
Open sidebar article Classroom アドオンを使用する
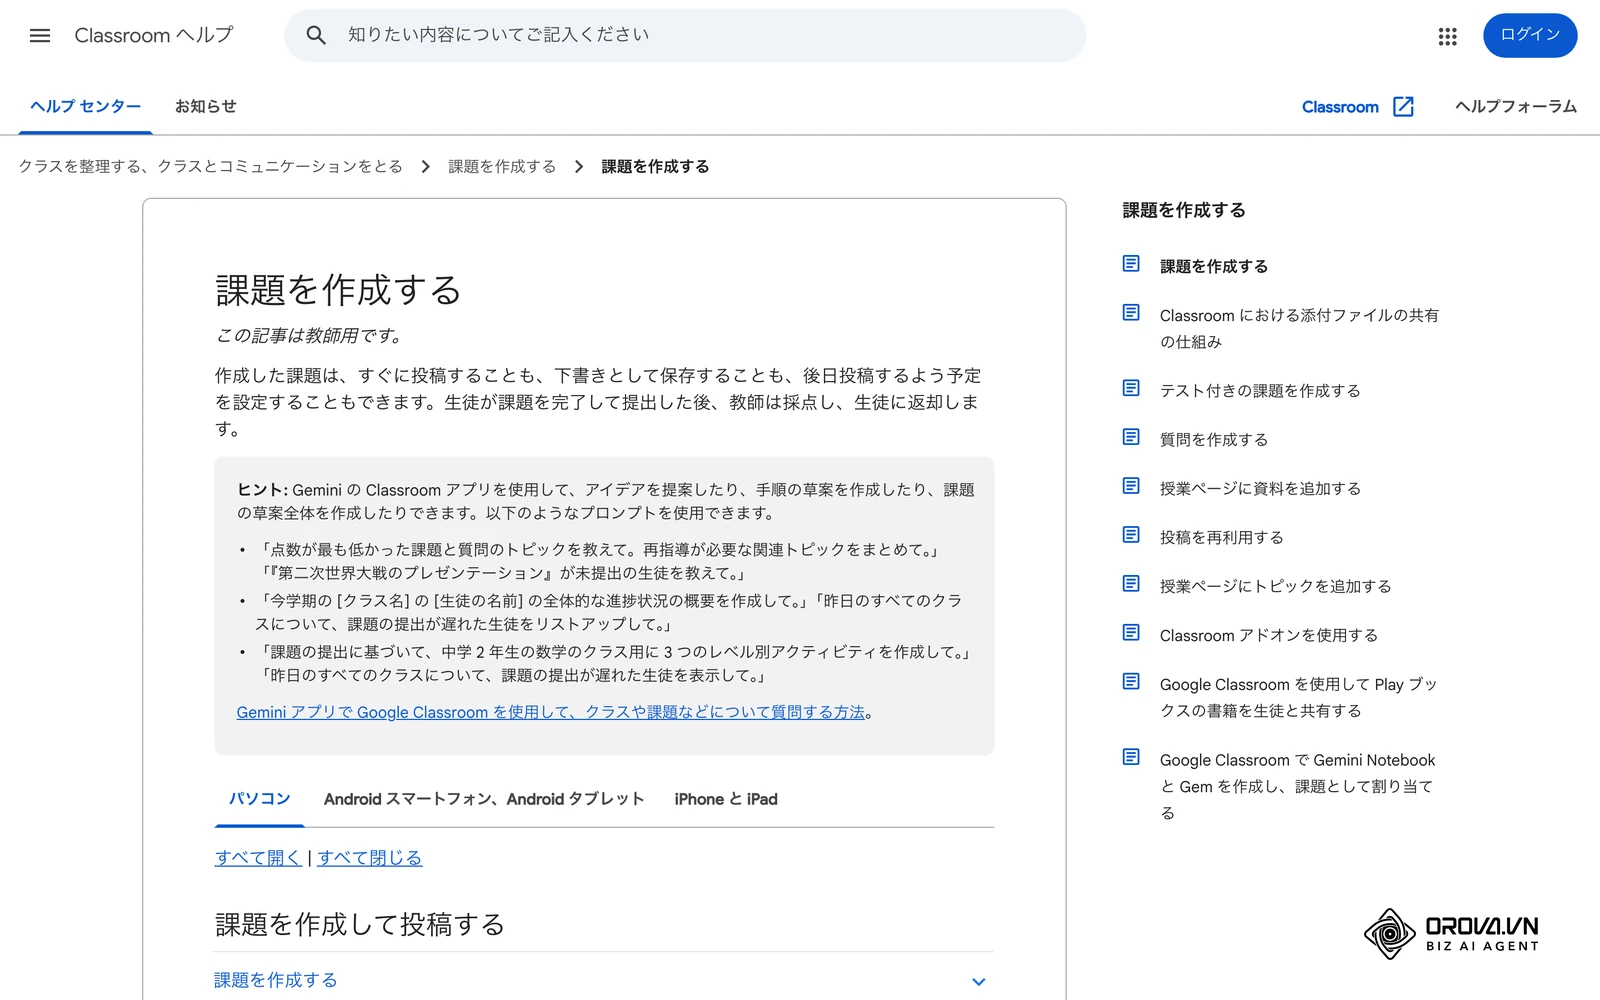point(1269,635)
